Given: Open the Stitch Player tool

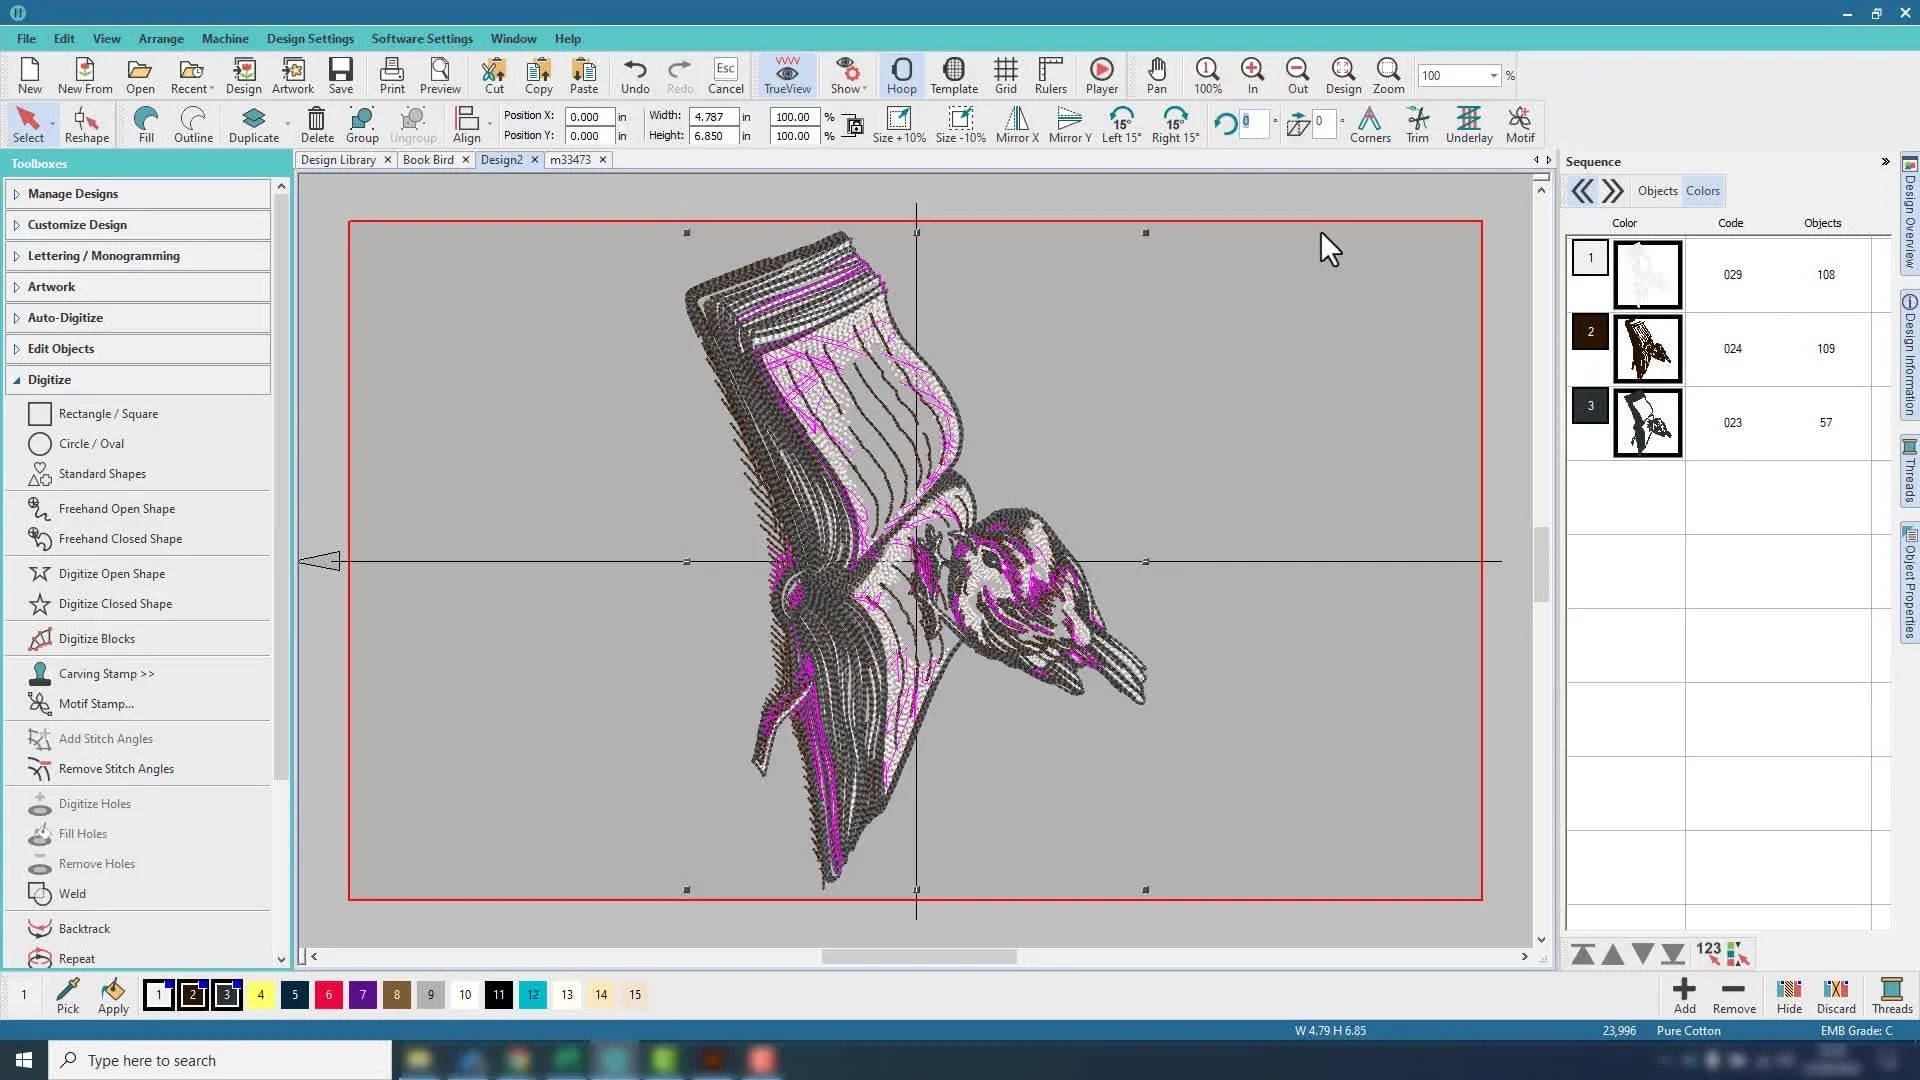Looking at the screenshot, I should (x=1101, y=76).
